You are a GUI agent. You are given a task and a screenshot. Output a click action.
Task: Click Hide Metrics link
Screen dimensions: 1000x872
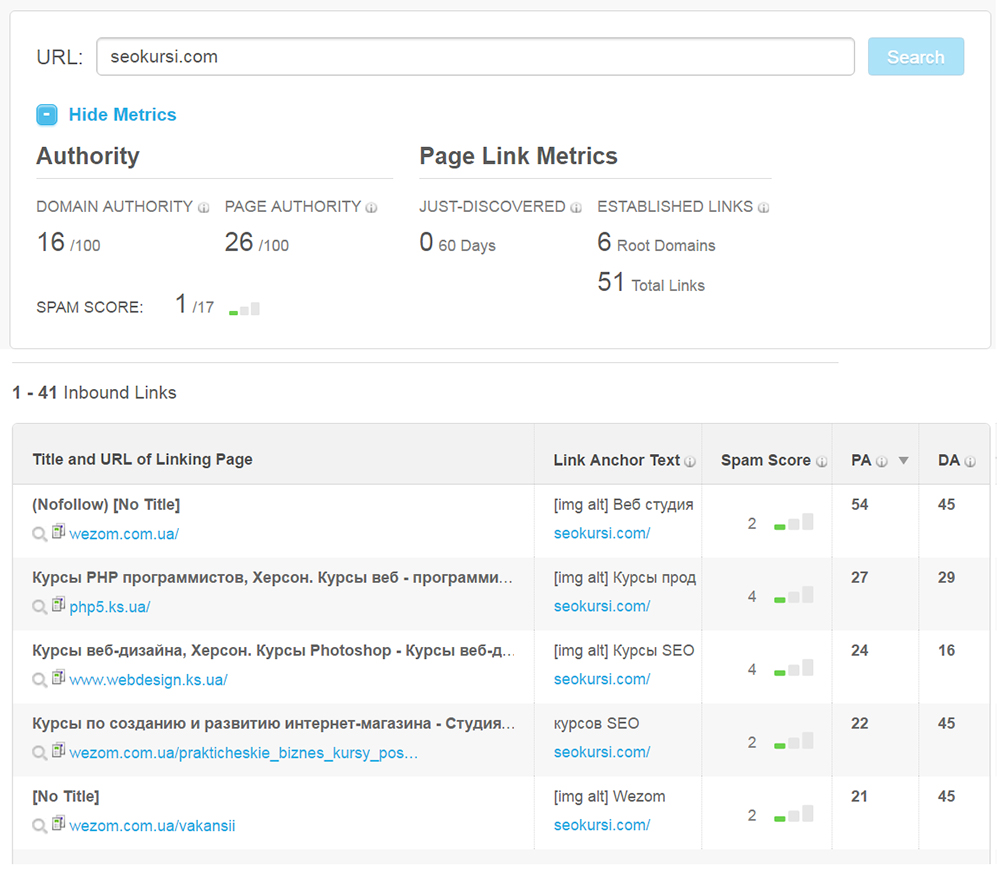pos(122,115)
